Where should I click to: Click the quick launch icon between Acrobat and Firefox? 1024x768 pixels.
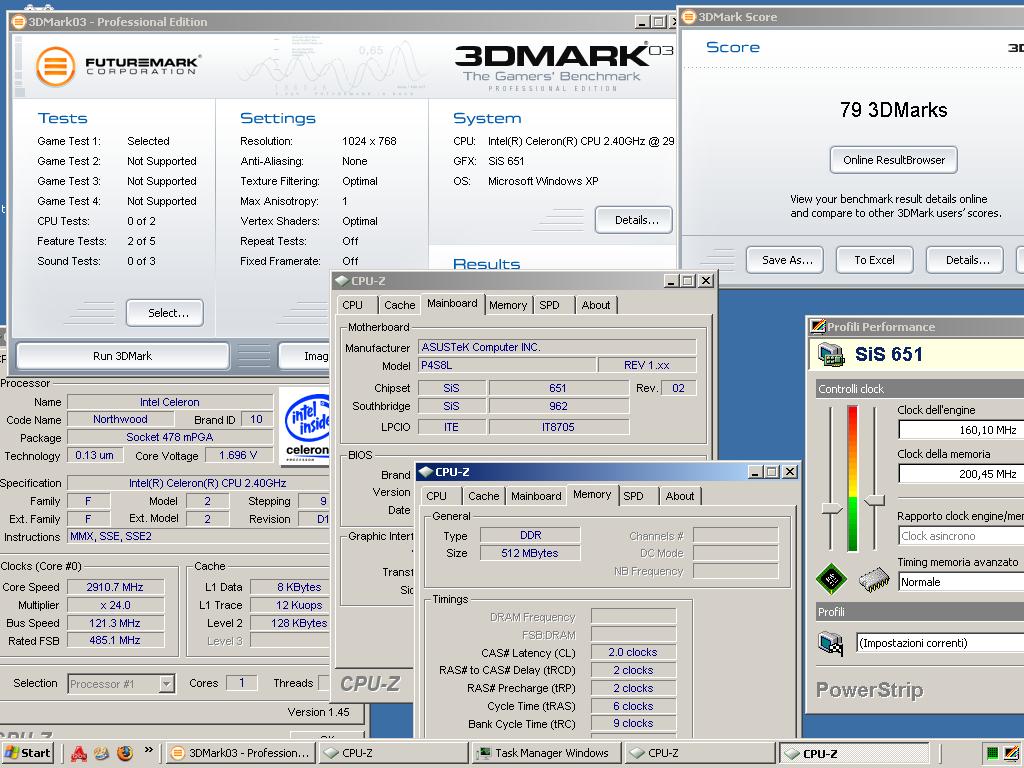pyautogui.click(x=101, y=753)
